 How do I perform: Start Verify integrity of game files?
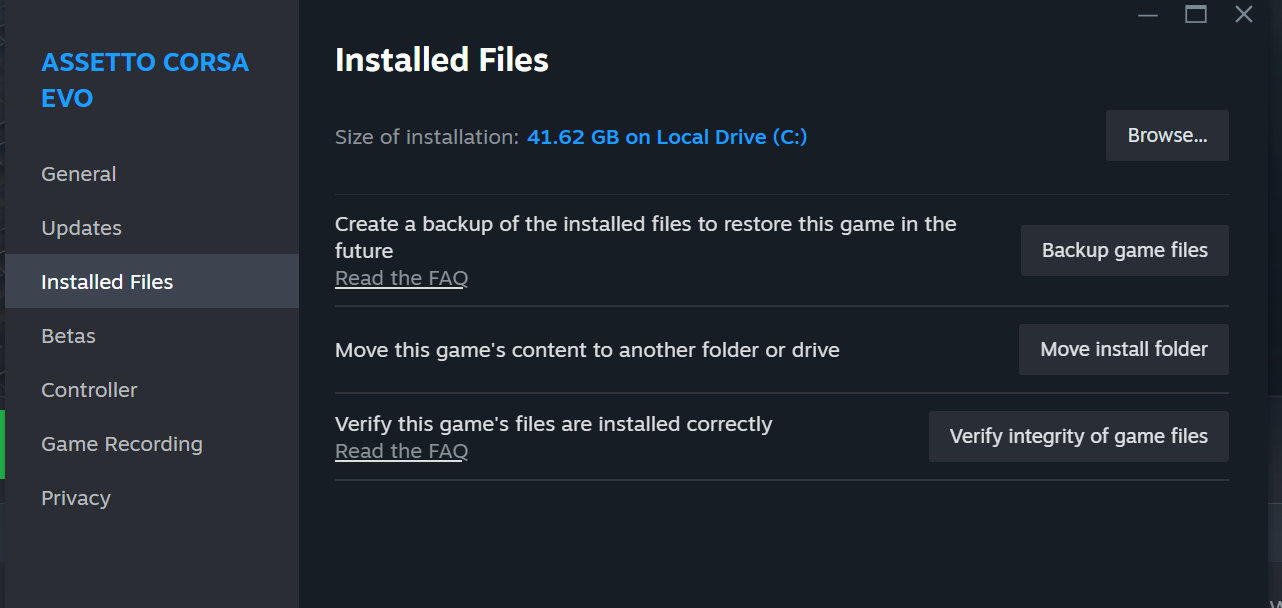pyautogui.click(x=1078, y=437)
